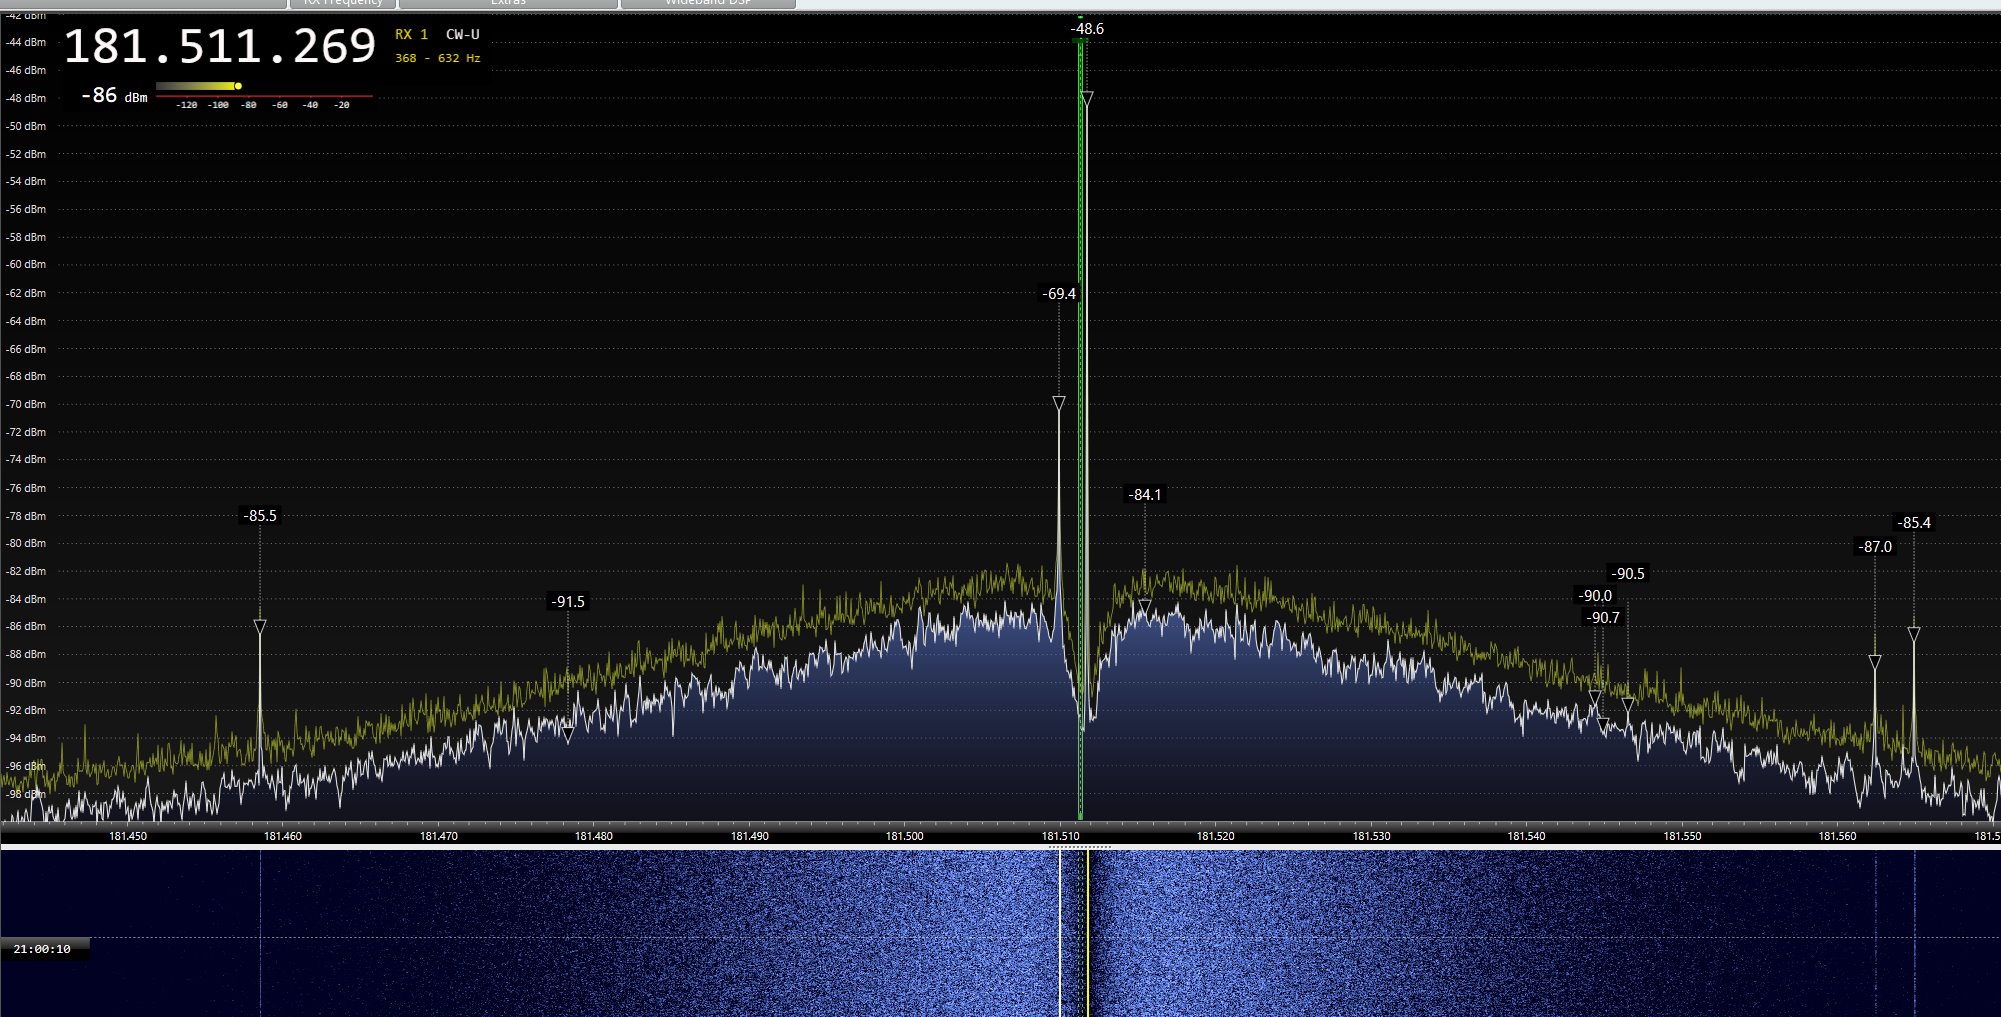Screen dimensions: 2001x1017
Task: Click 181.520 on the frequency axis
Action: coord(1216,836)
